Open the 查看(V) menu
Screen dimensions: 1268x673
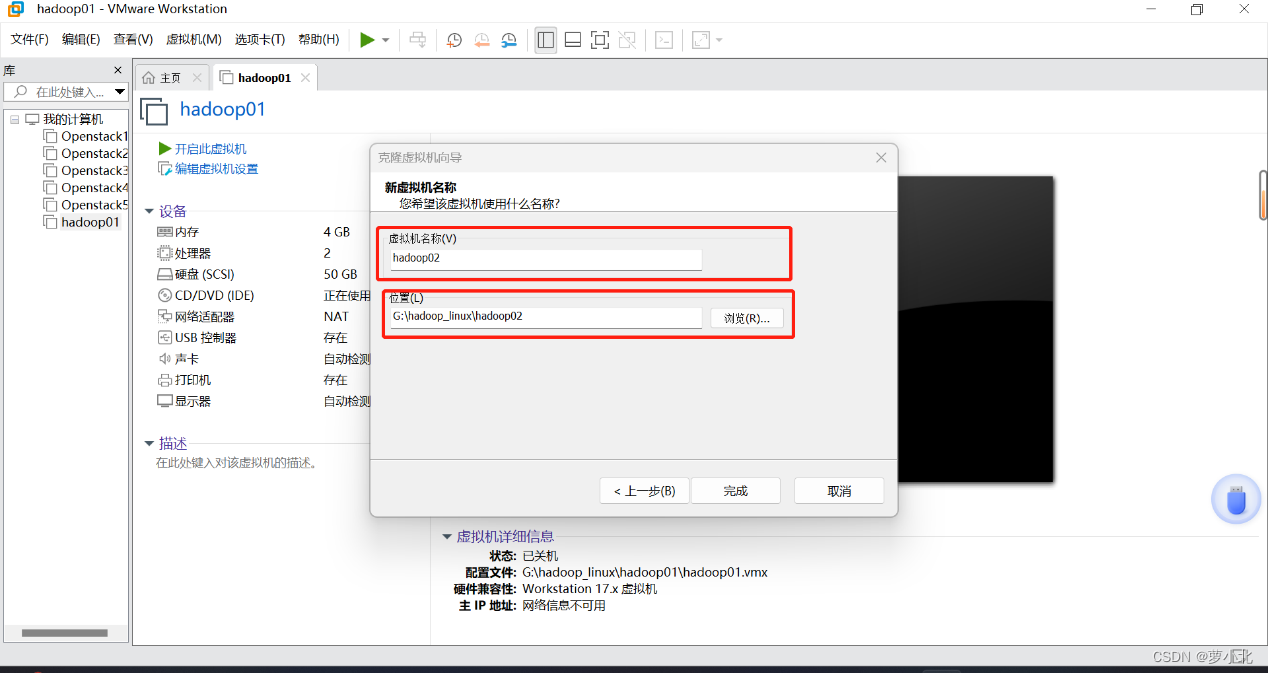[133, 40]
